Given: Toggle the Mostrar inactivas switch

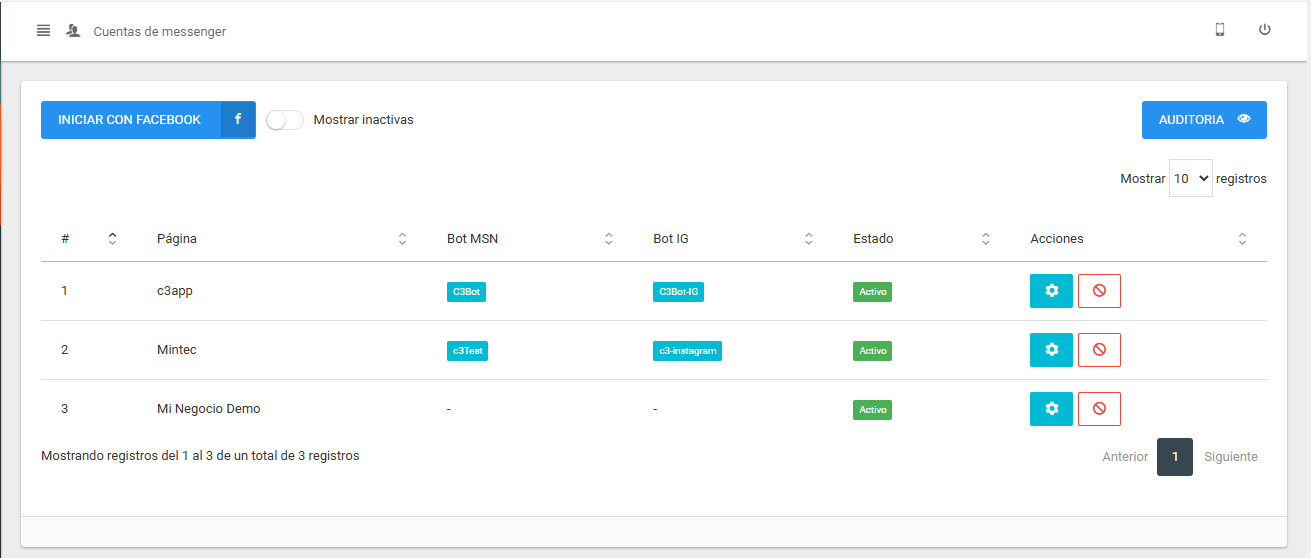Looking at the screenshot, I should (285, 120).
